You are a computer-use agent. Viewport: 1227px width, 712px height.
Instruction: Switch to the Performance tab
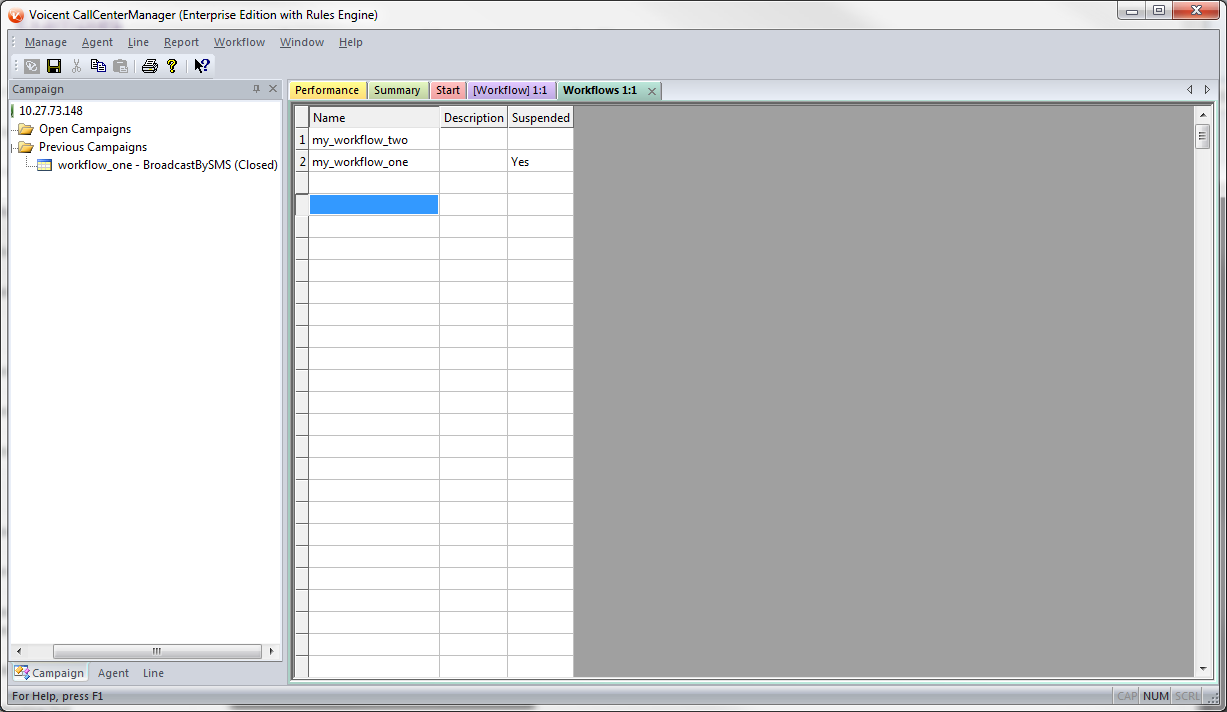click(x=327, y=90)
